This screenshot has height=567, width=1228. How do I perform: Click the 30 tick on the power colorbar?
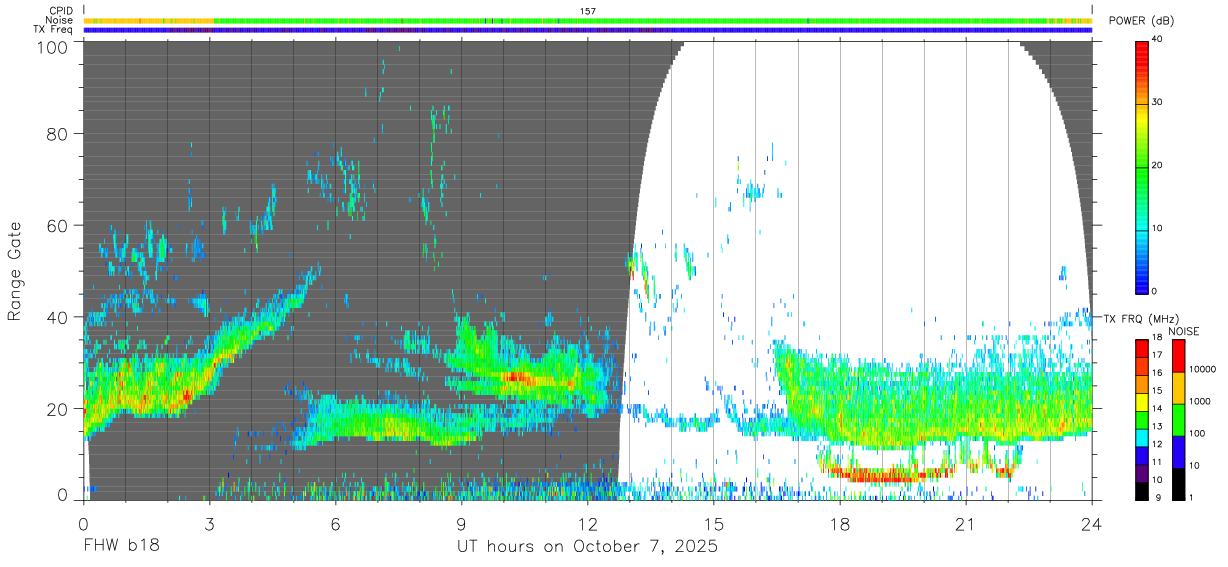tap(1158, 102)
